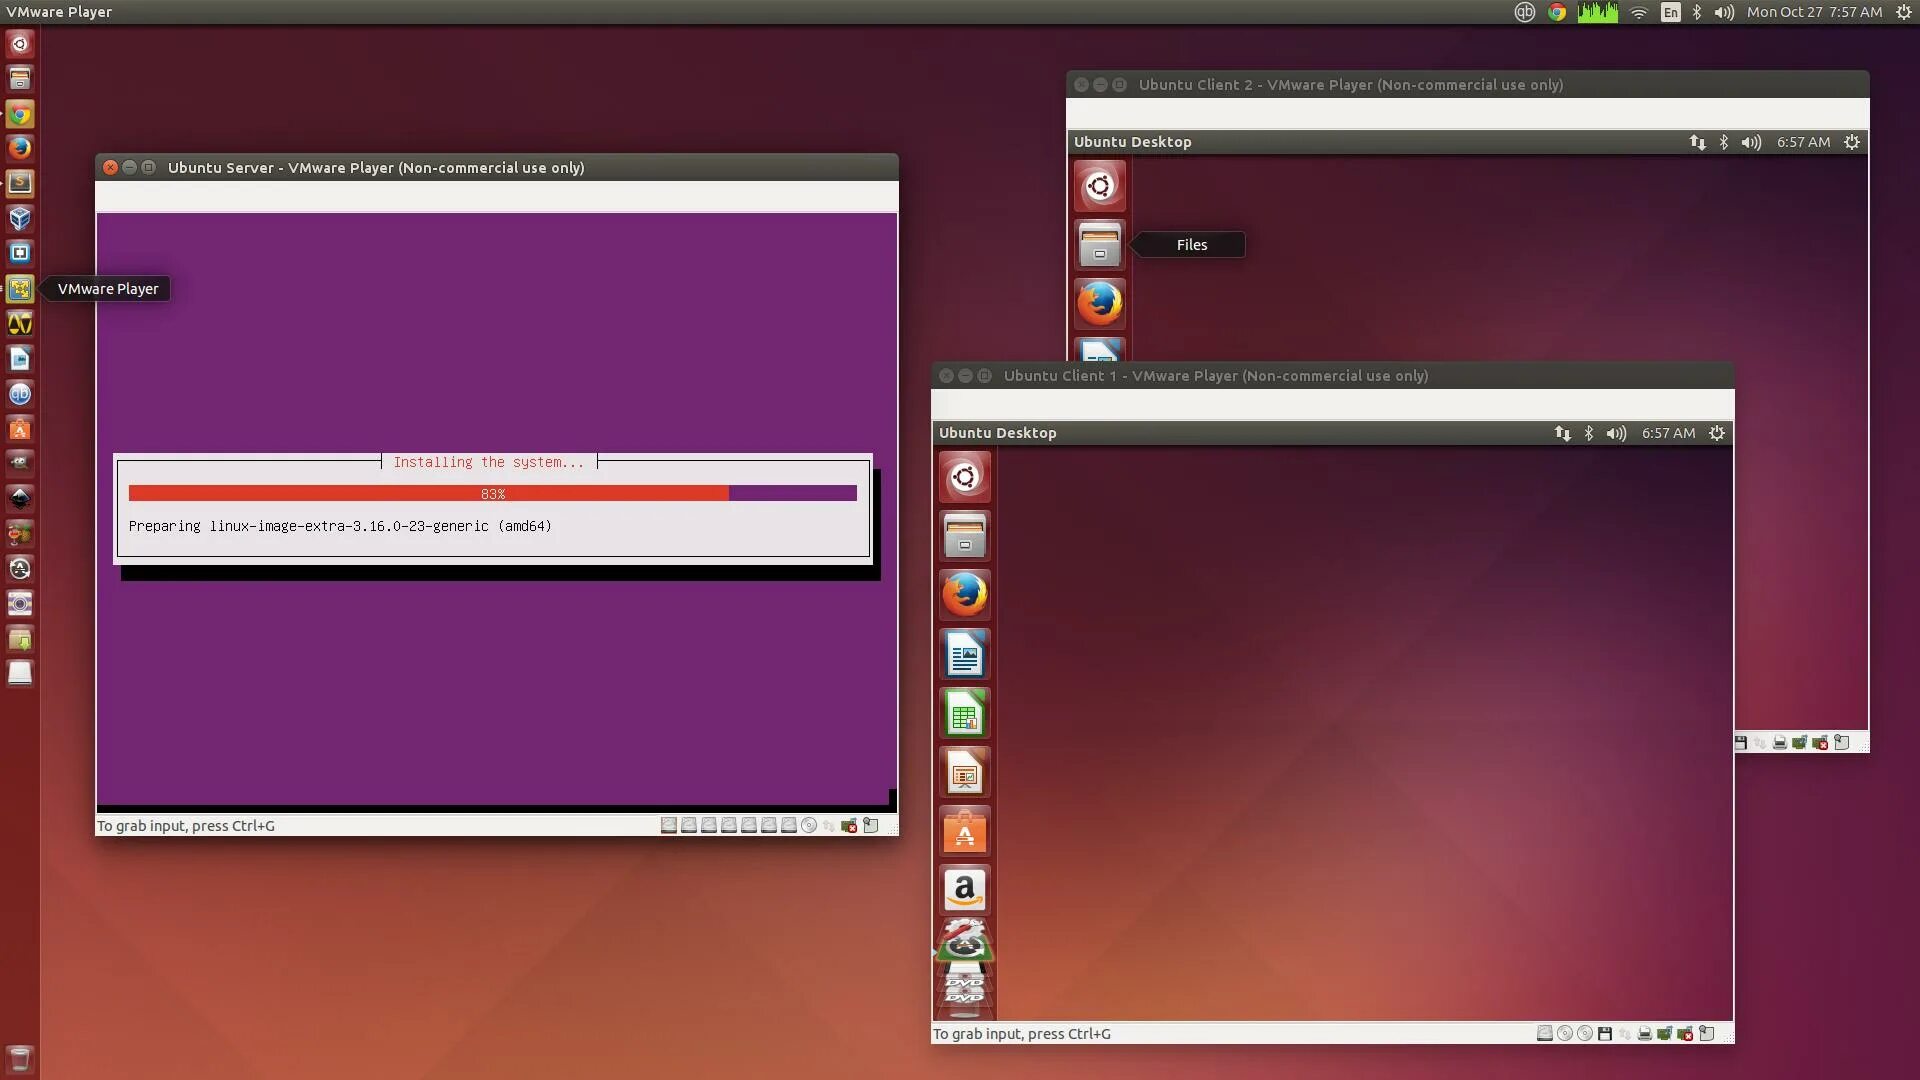Launch Amazon from Client 1 launcher
The image size is (1920, 1080).
(964, 890)
